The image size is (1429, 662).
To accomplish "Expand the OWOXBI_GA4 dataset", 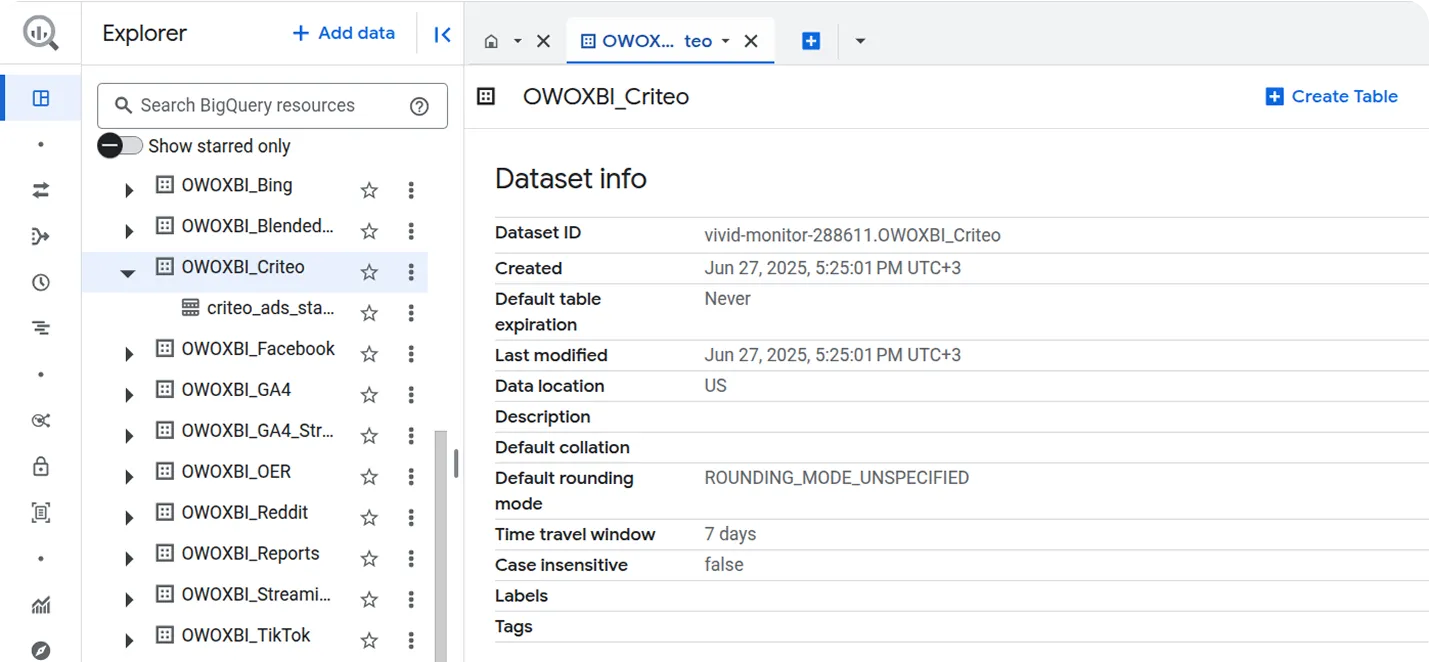I will click(x=128, y=395).
